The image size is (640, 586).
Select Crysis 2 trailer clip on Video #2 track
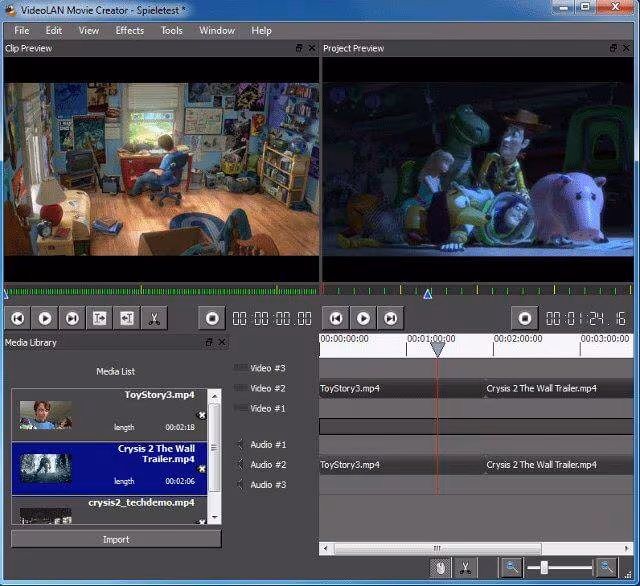[559, 388]
